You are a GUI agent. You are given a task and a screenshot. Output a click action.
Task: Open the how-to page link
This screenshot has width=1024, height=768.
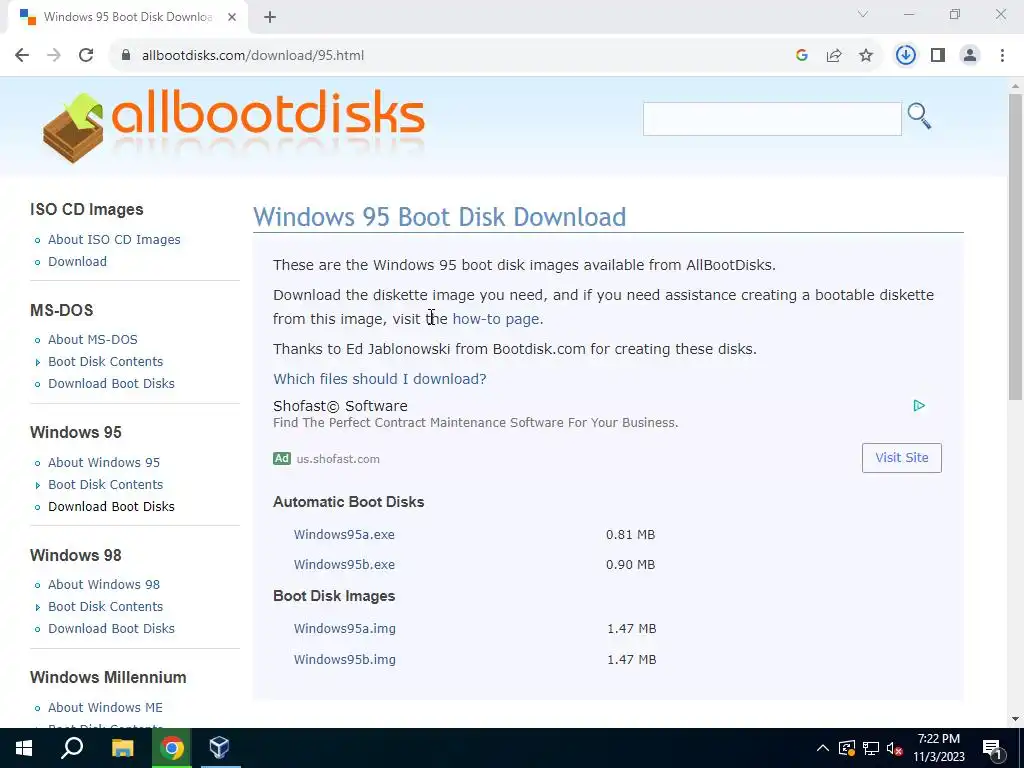tap(496, 319)
